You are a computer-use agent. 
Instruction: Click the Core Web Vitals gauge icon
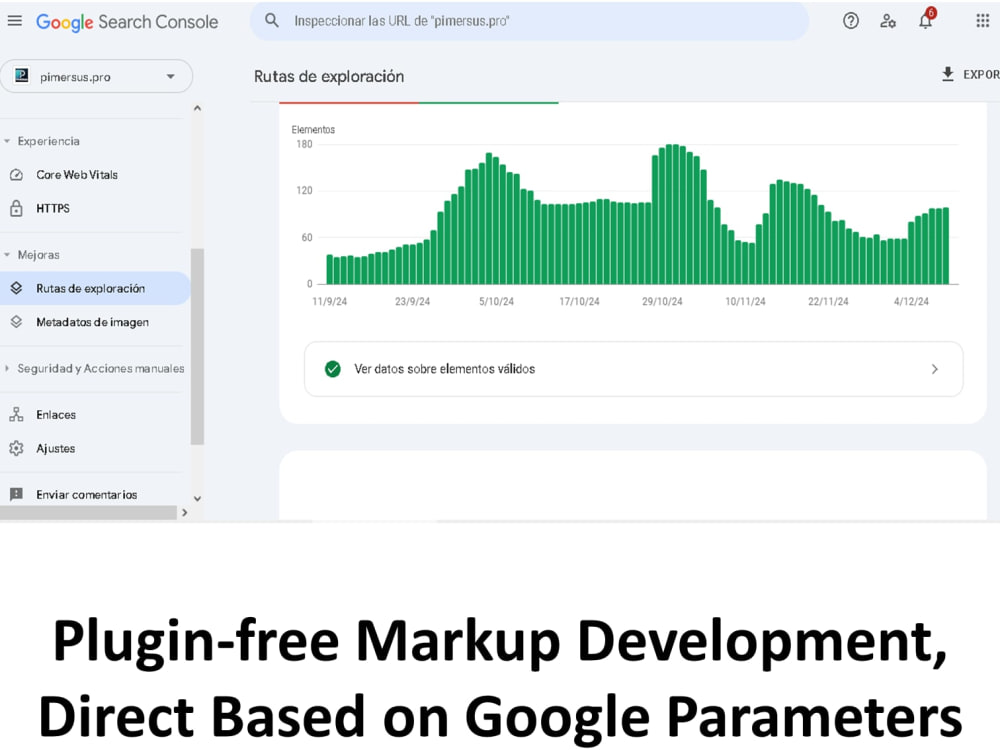pyautogui.click(x=17, y=175)
